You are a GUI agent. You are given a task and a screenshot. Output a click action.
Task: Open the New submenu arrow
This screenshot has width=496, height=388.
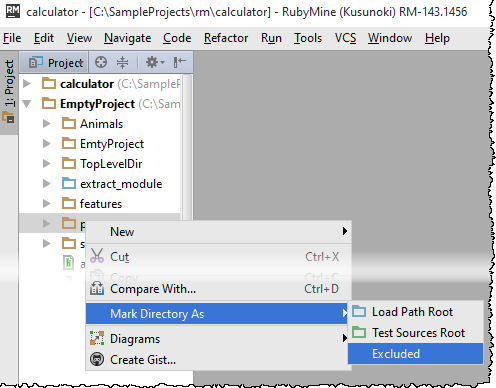pos(345,231)
